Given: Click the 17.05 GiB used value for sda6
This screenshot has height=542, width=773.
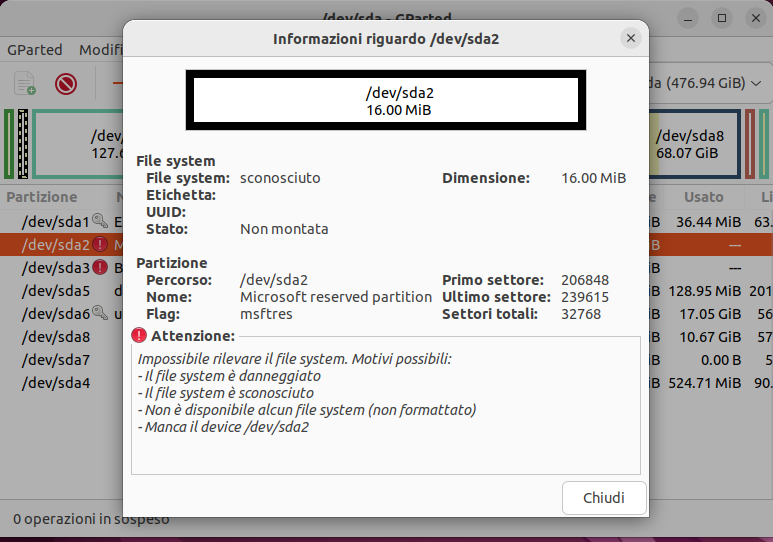Looking at the screenshot, I should [710, 314].
